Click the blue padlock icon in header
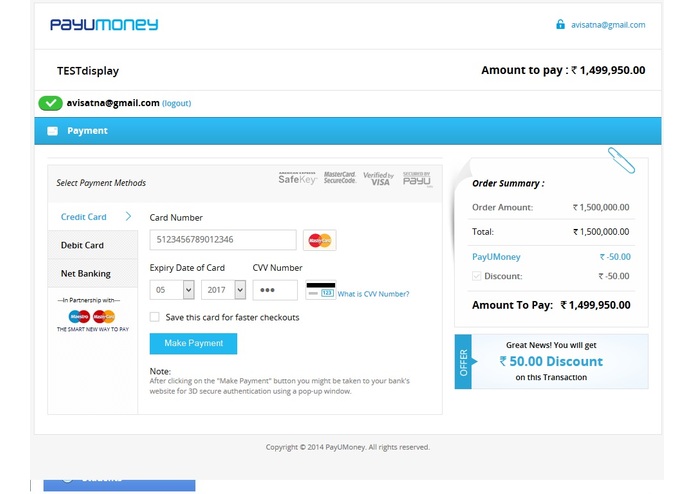The image size is (695, 494). 560,24
